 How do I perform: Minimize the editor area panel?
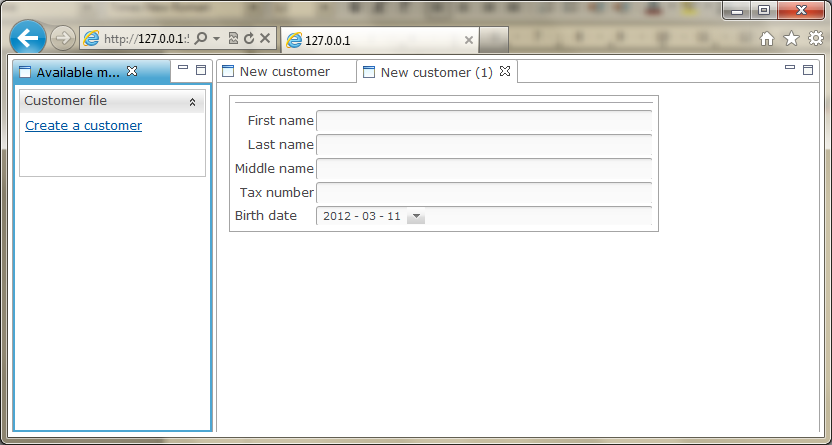pyautogui.click(x=790, y=67)
